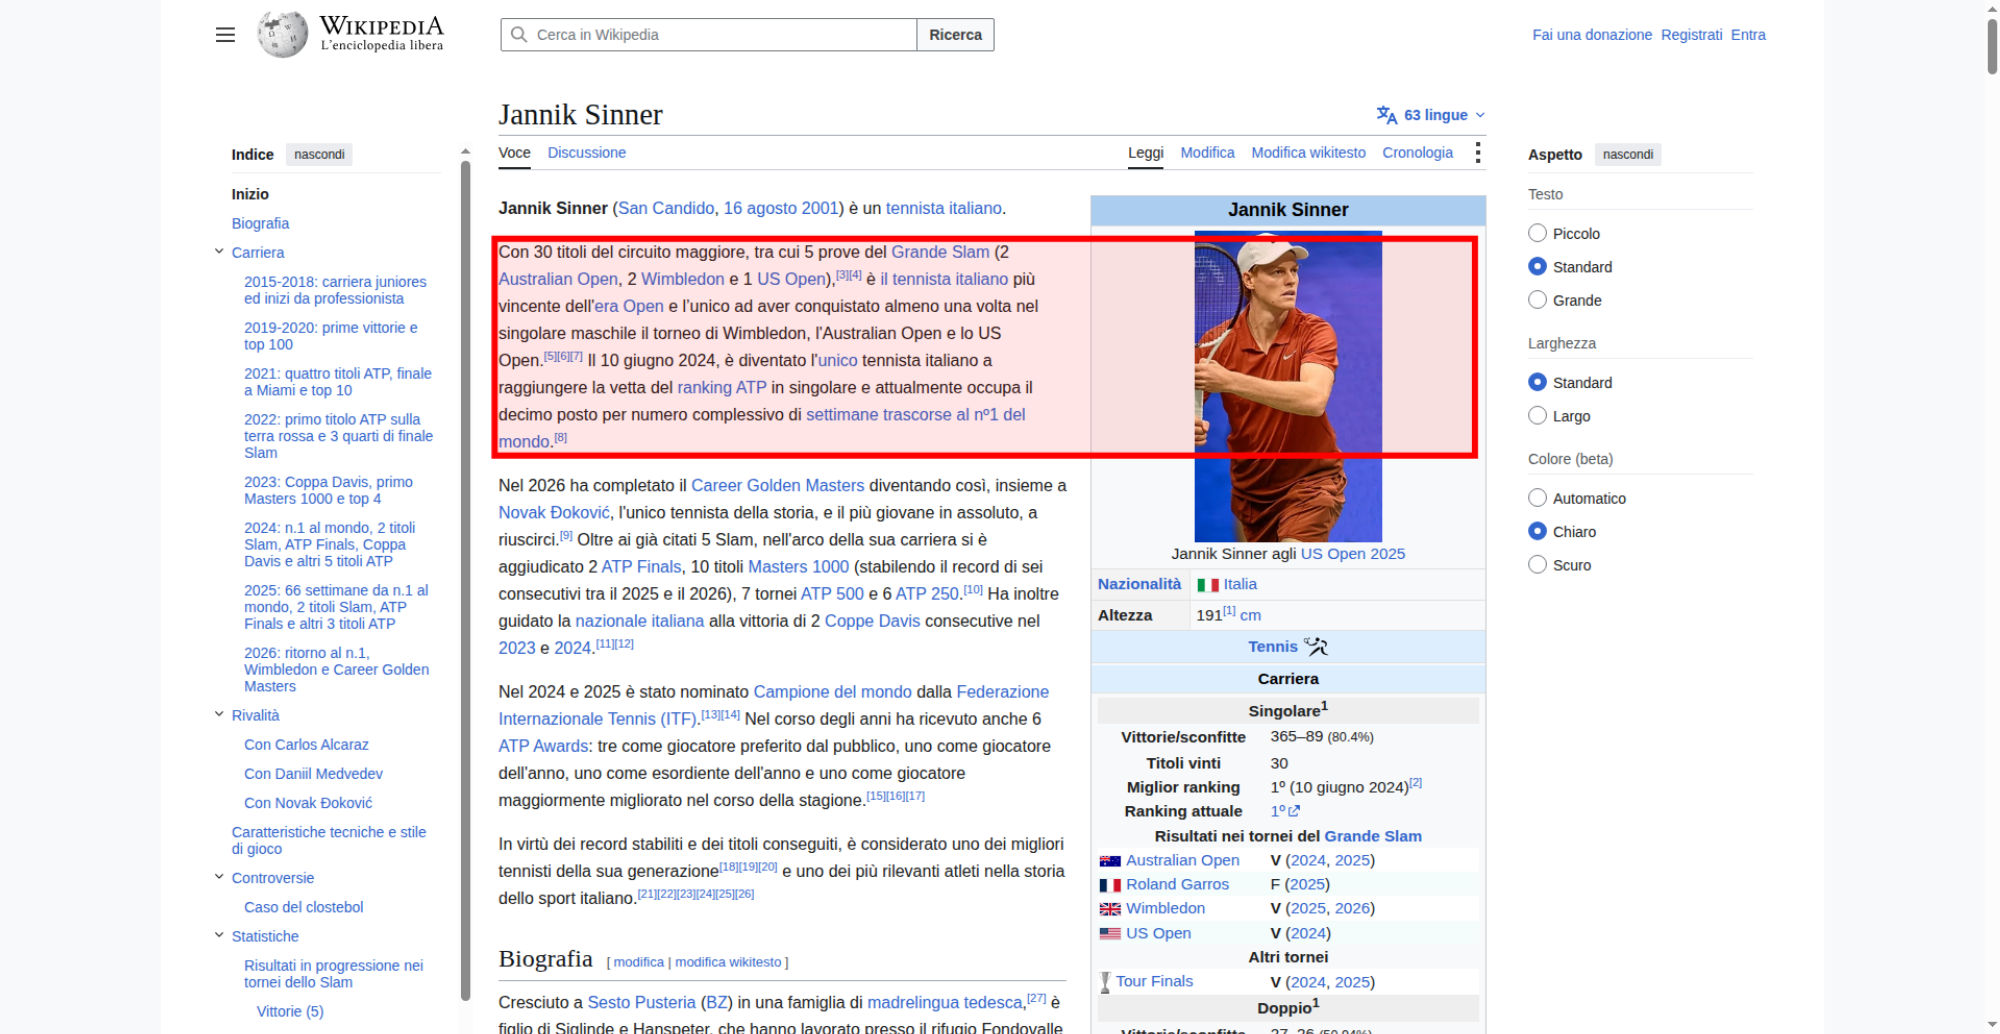The width and height of the screenshot is (2000, 1034).
Task: Select Standard text size
Action: (x=1537, y=267)
